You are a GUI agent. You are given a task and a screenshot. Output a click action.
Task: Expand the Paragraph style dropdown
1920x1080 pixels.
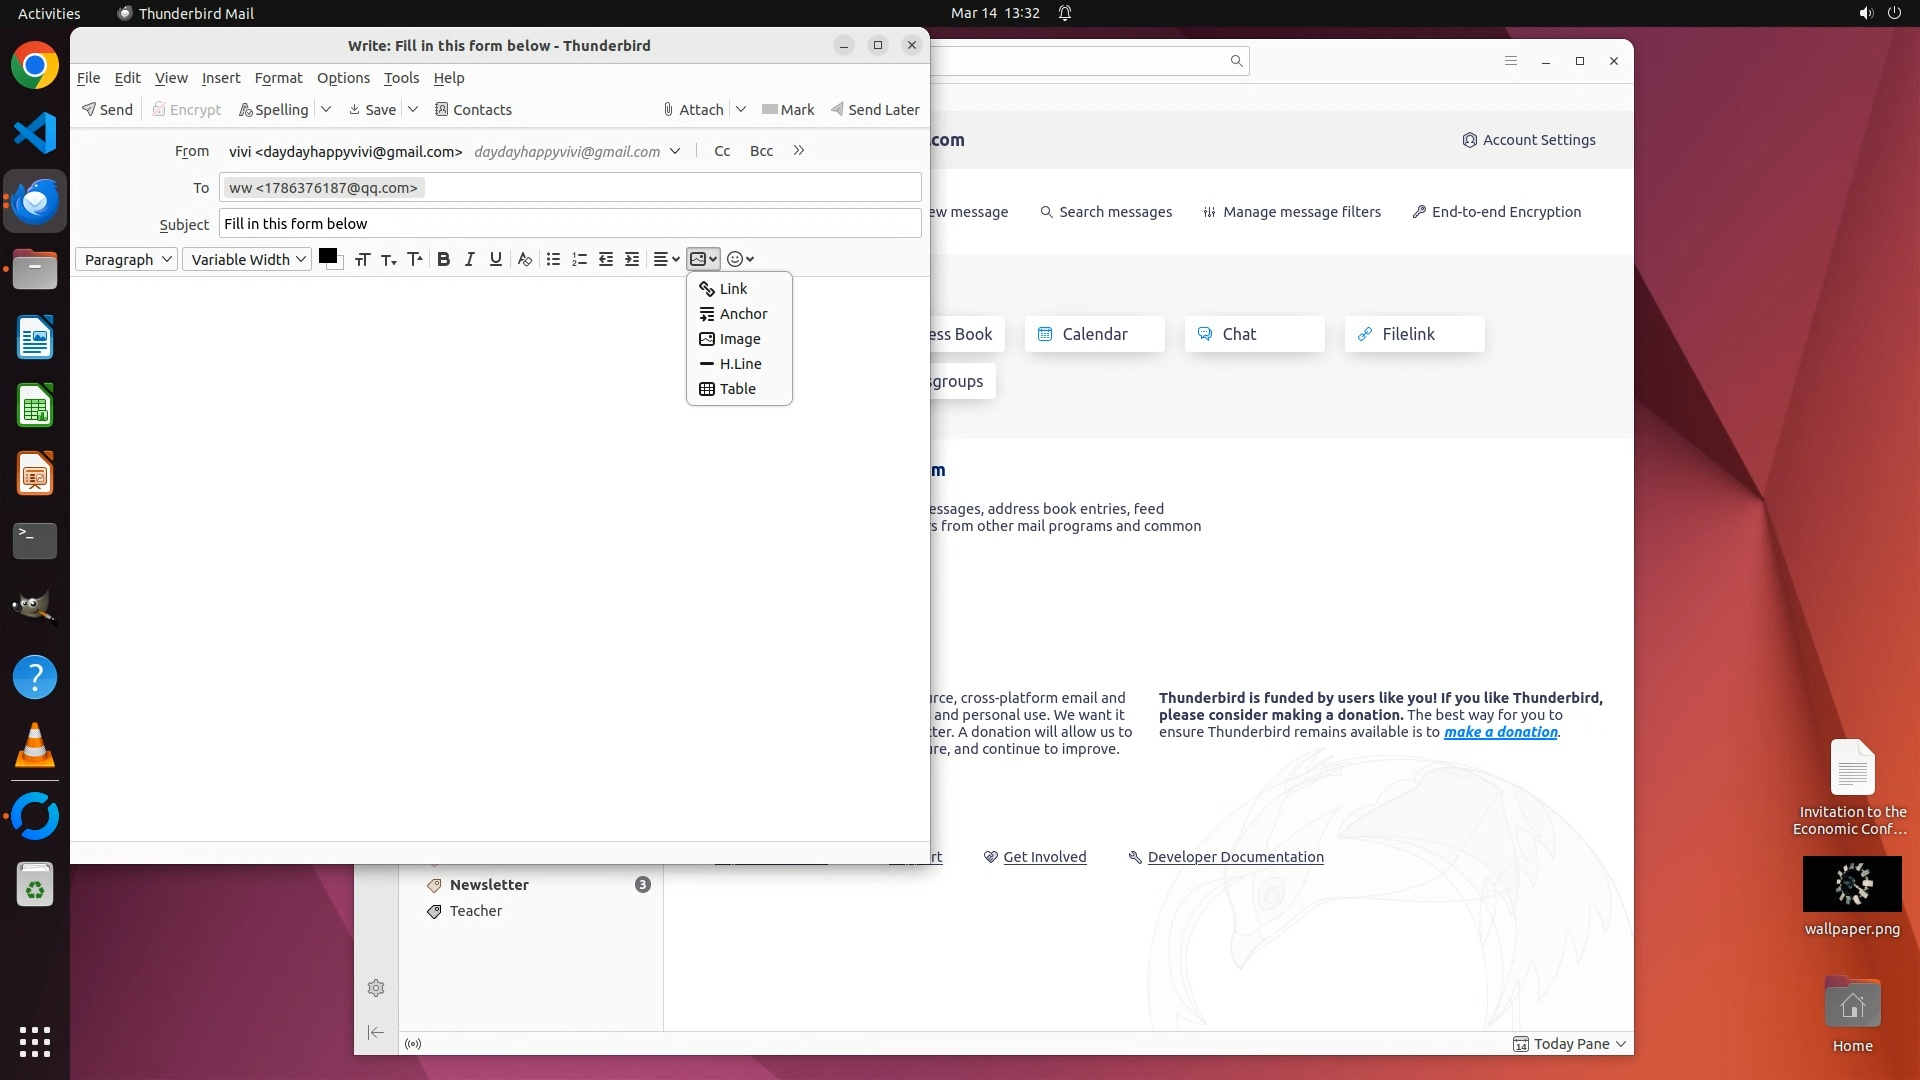[127, 260]
